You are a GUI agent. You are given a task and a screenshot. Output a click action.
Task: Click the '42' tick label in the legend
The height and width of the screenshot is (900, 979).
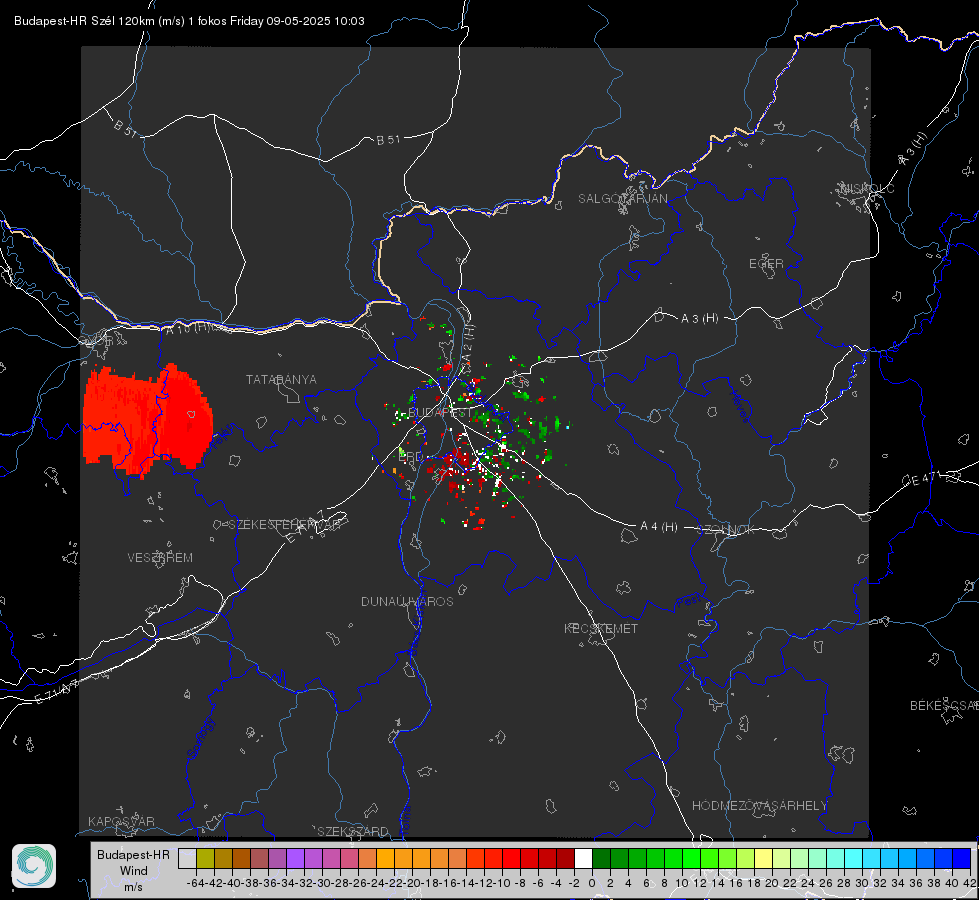(x=970, y=883)
